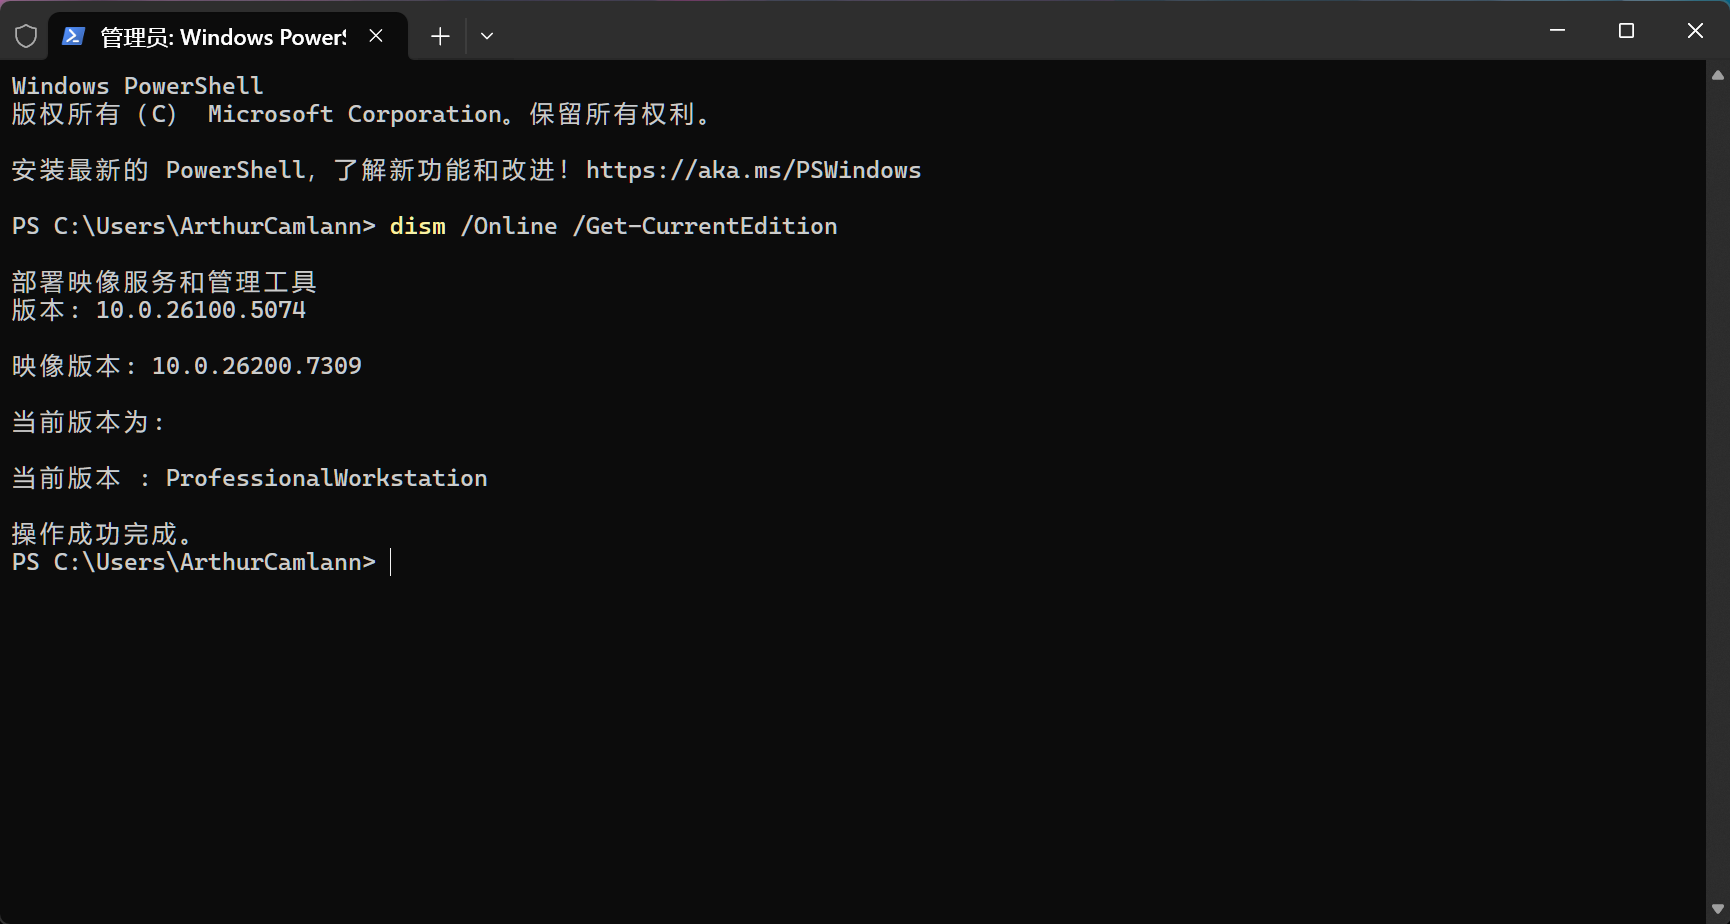The width and height of the screenshot is (1730, 924).
Task: Close the 管理员 Windows PowerShell tab
Action: tap(376, 36)
